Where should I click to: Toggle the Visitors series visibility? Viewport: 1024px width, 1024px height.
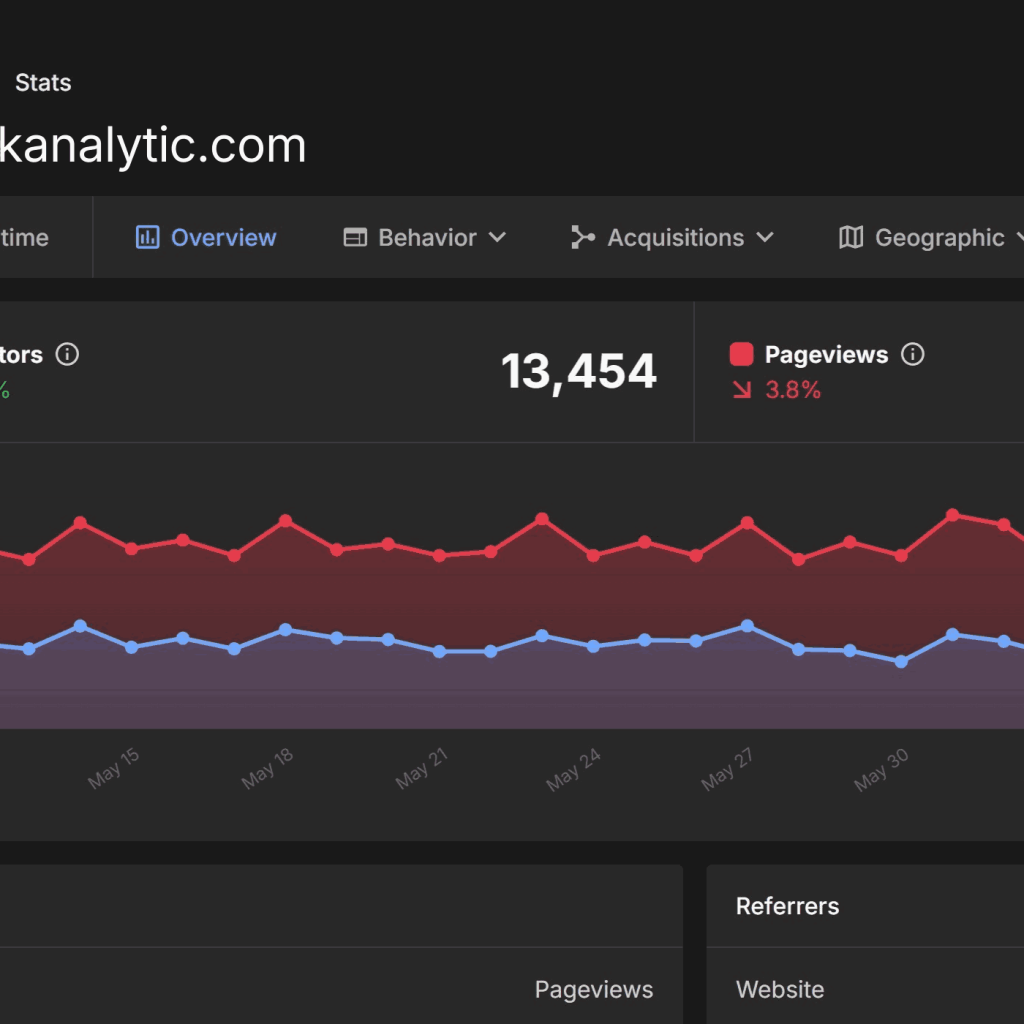pos(20,354)
